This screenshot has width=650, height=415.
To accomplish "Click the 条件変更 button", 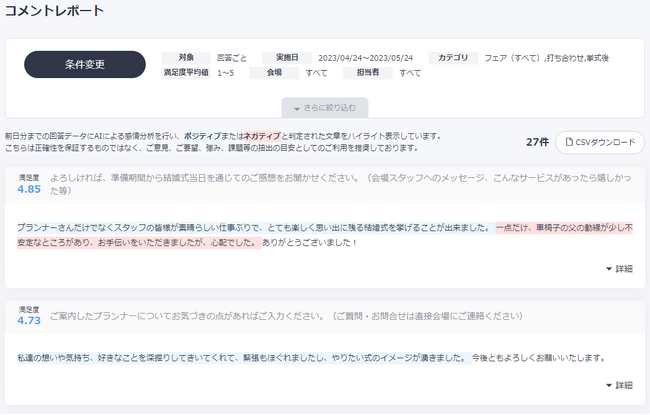I will (x=85, y=64).
